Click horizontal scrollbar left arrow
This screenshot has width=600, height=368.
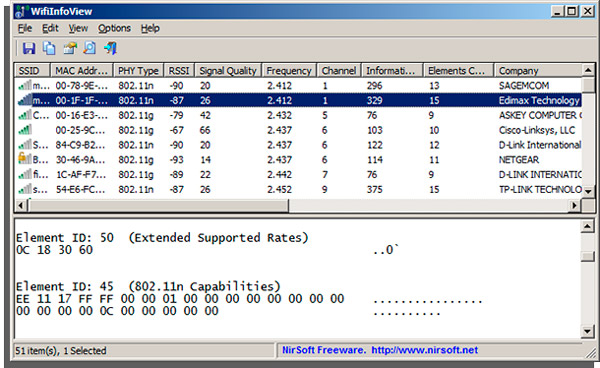21,206
